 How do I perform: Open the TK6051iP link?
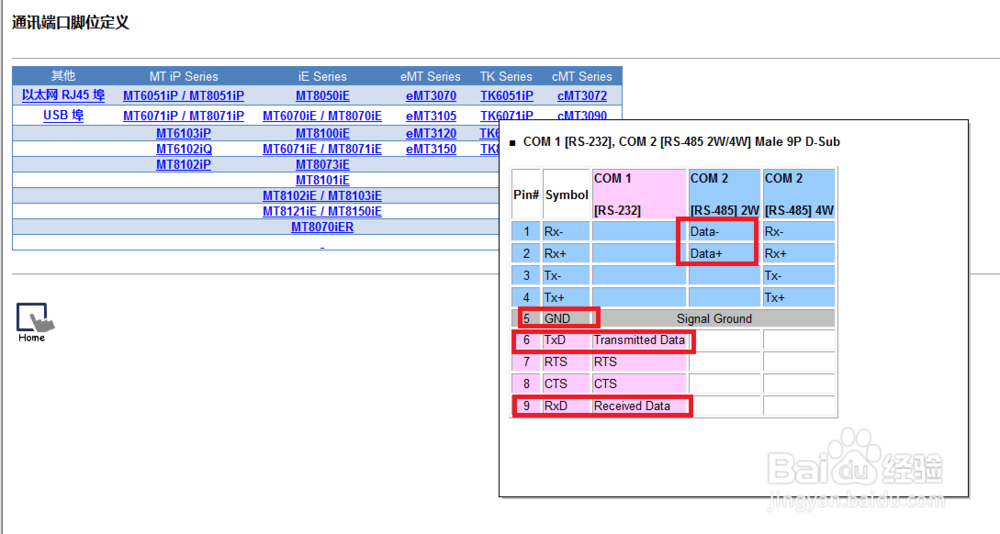[506, 96]
